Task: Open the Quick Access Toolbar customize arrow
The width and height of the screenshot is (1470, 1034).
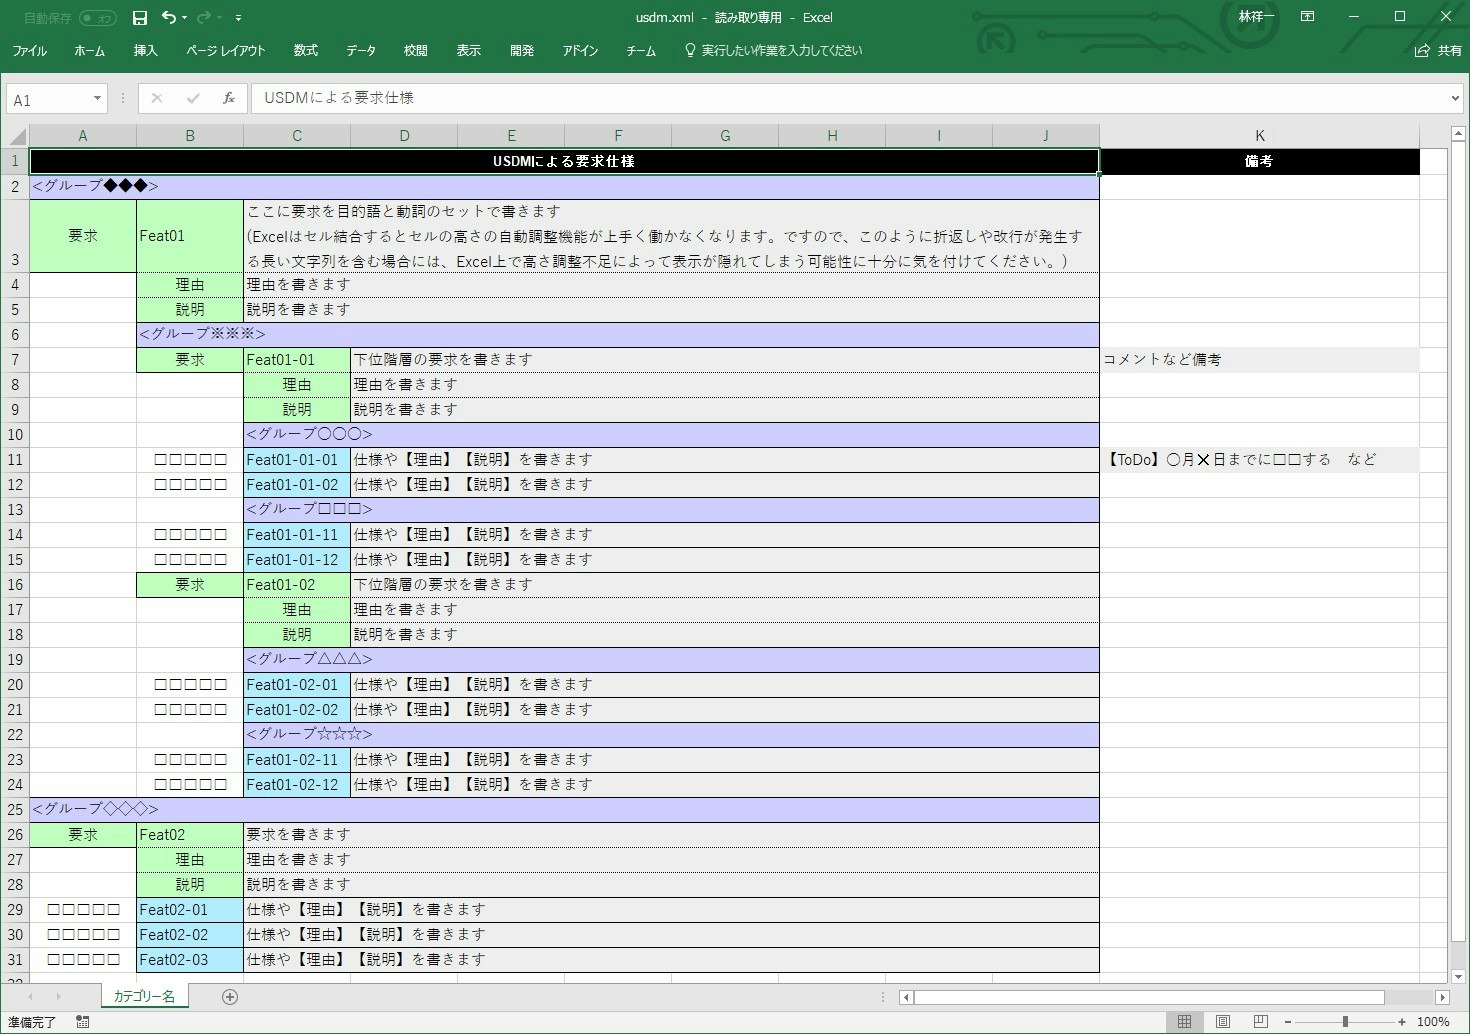Action: pyautogui.click(x=238, y=18)
